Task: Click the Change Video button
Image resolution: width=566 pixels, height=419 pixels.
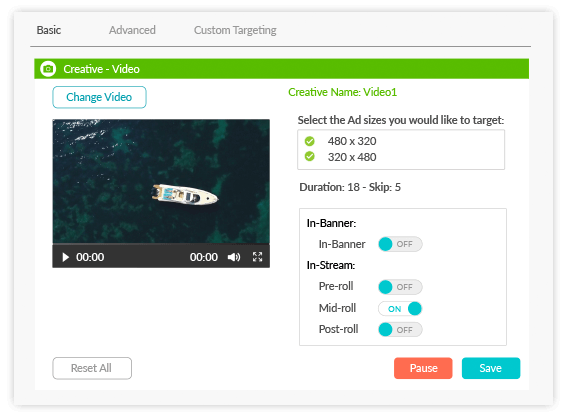Action: point(99,97)
